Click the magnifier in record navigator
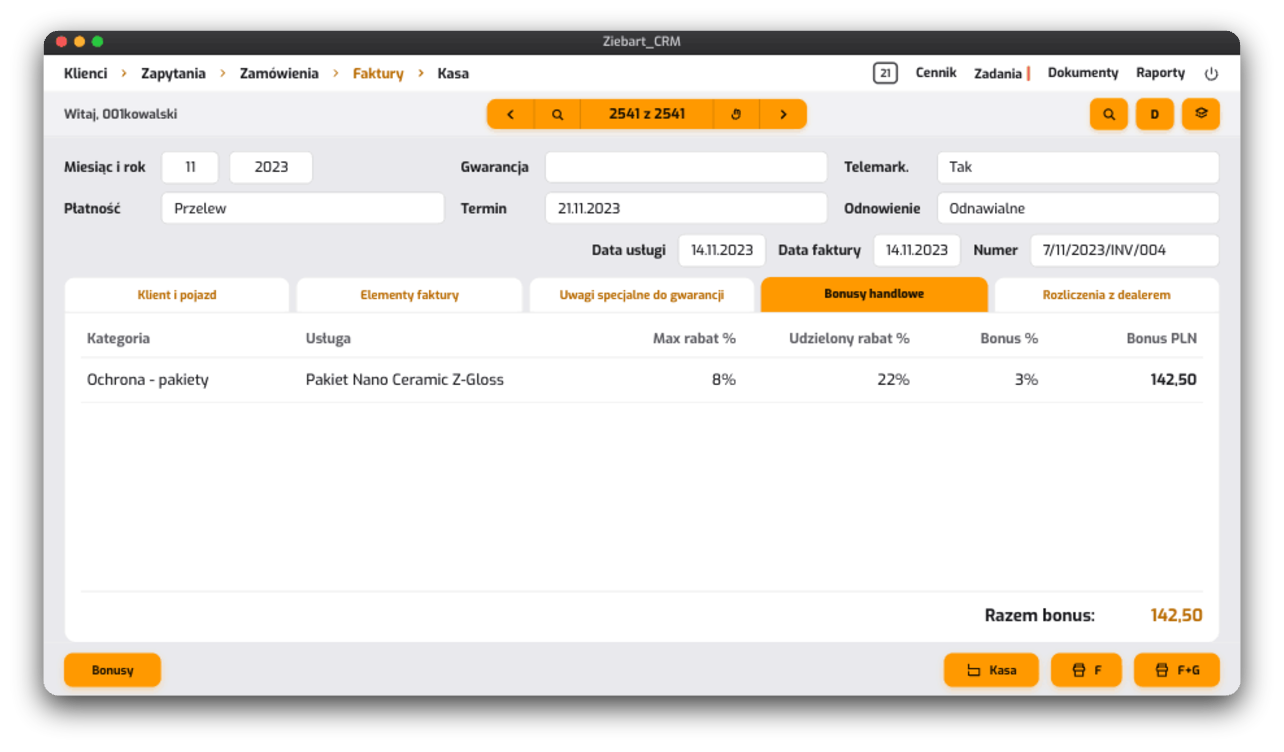 point(558,114)
